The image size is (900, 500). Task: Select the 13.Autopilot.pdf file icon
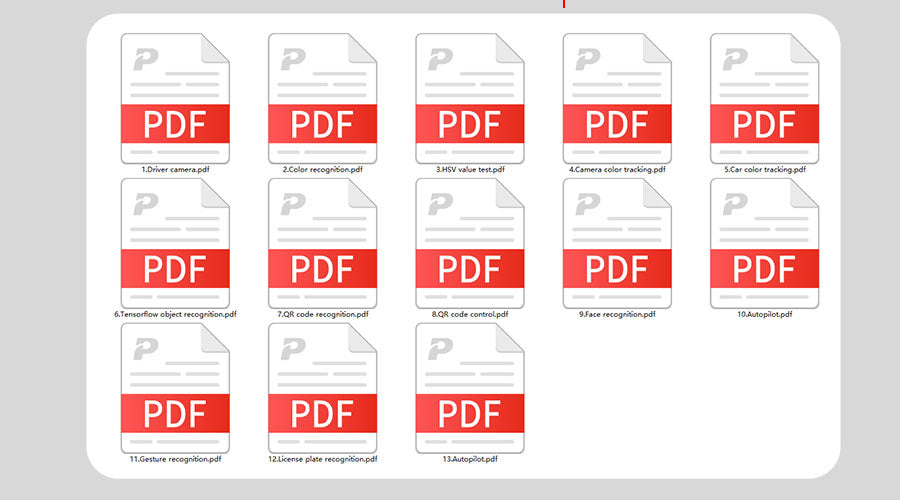click(470, 388)
